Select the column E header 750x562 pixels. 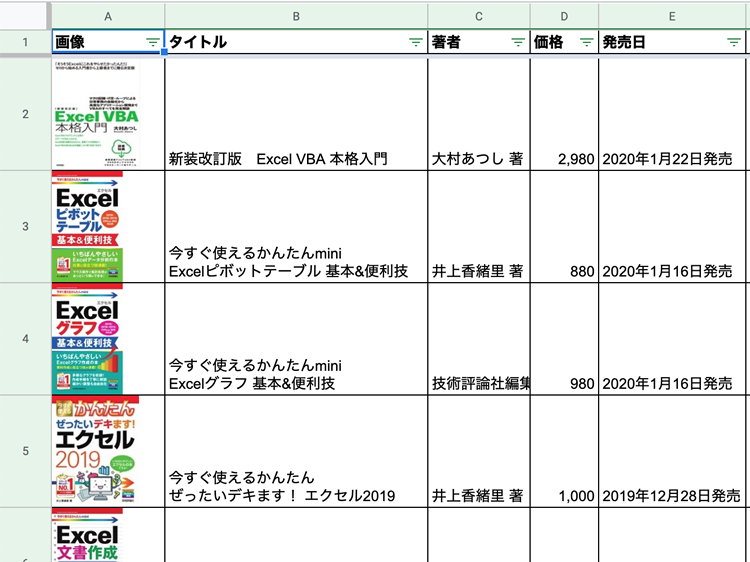(671, 16)
